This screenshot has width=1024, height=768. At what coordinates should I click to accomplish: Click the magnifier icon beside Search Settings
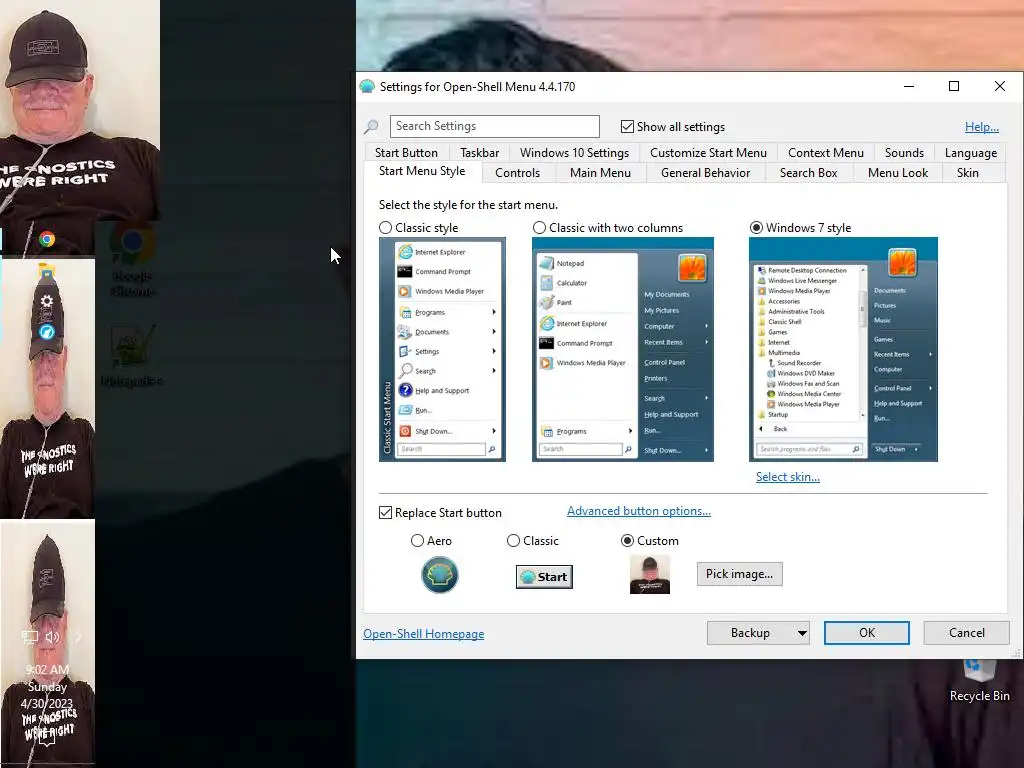pyautogui.click(x=372, y=126)
